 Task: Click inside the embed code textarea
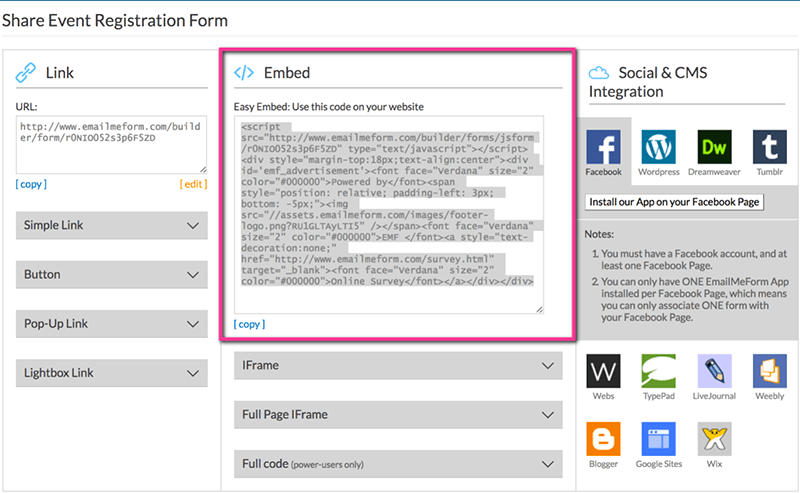click(389, 214)
